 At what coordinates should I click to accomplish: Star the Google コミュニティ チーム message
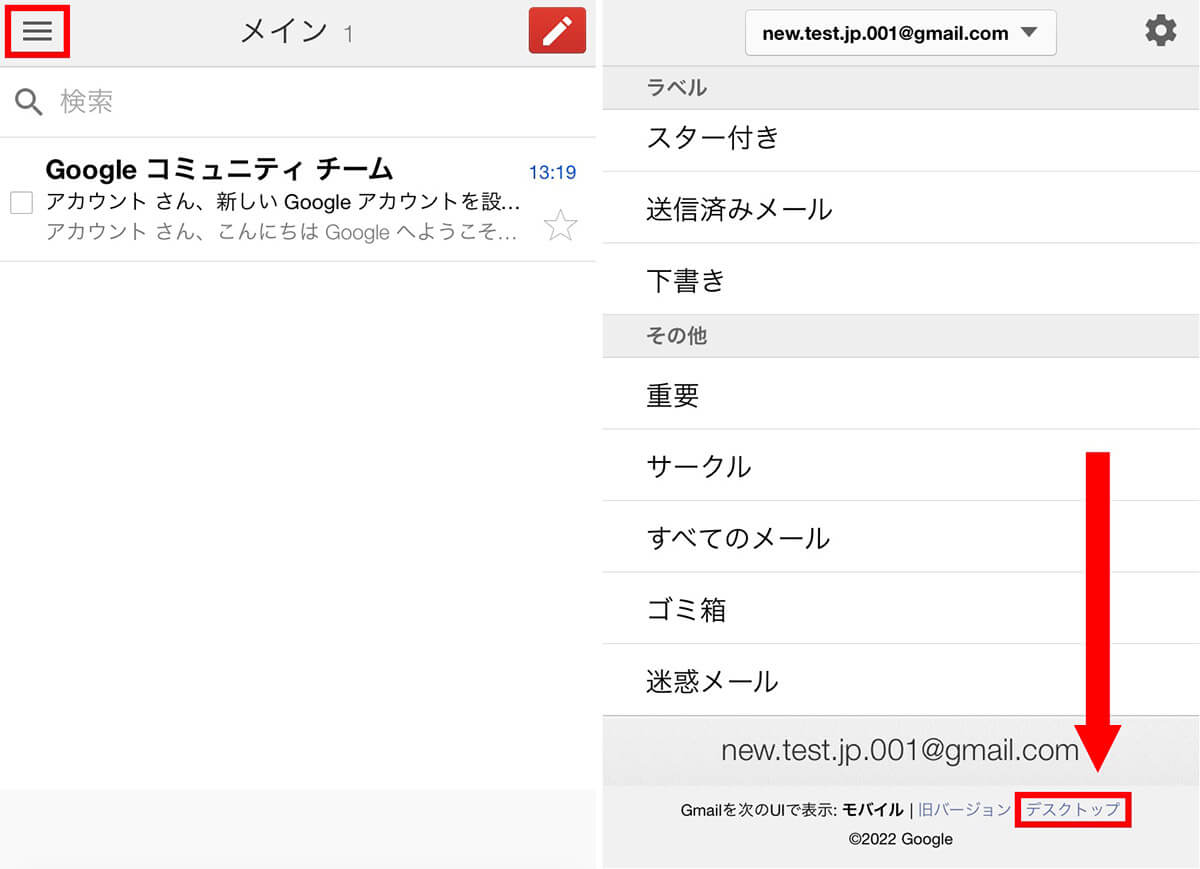click(560, 225)
